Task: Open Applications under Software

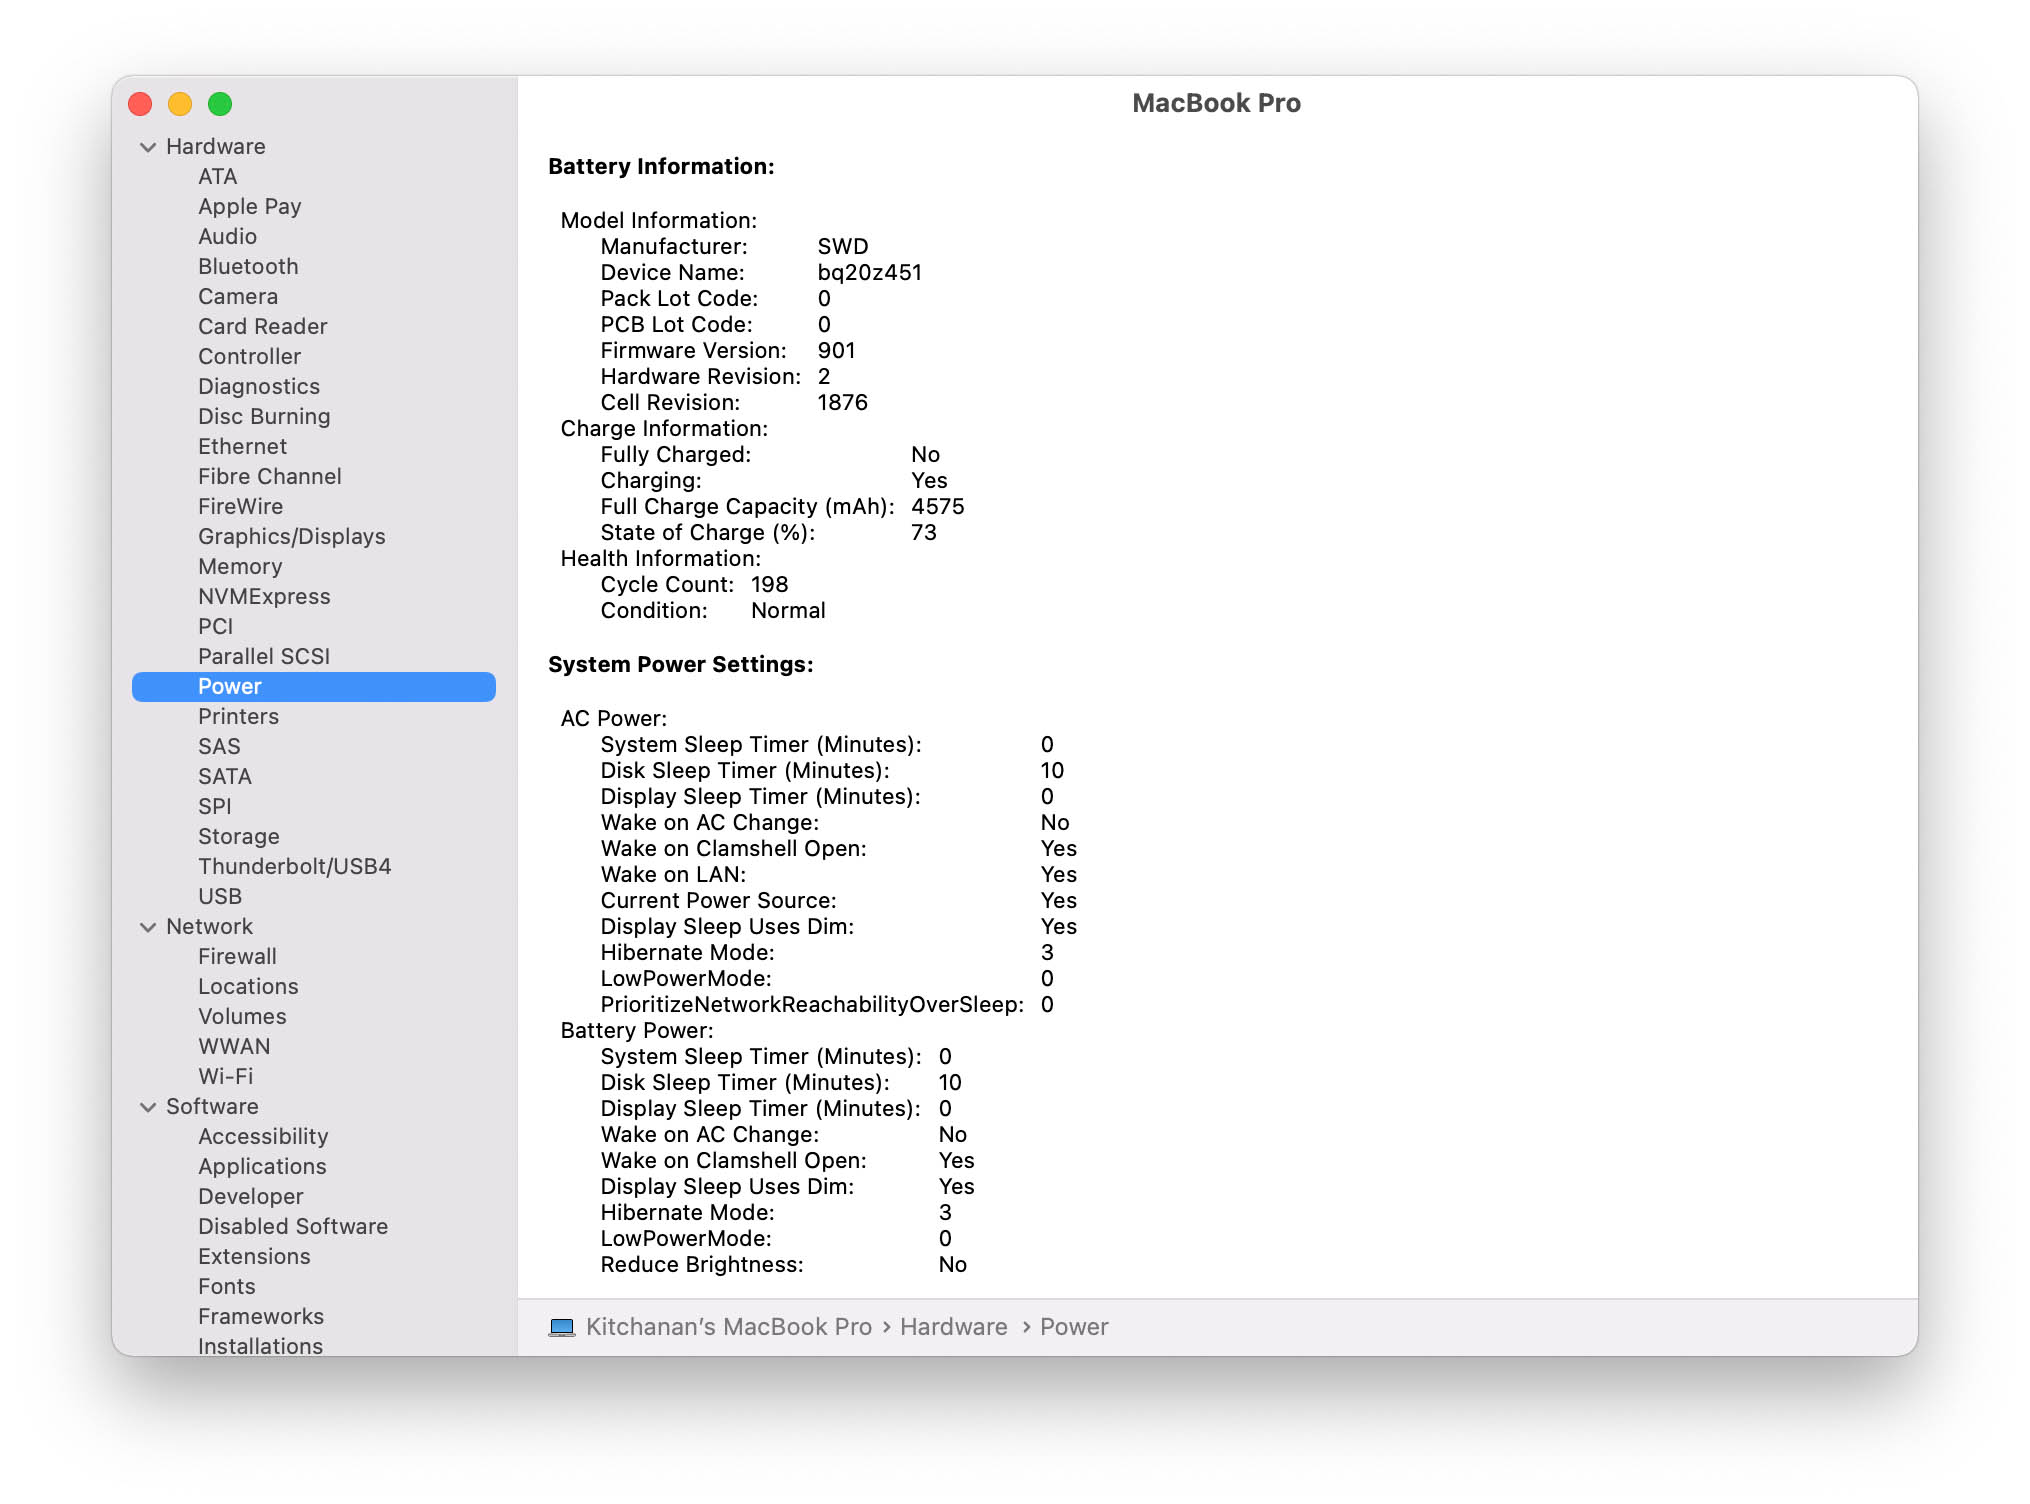Action: (x=262, y=1167)
